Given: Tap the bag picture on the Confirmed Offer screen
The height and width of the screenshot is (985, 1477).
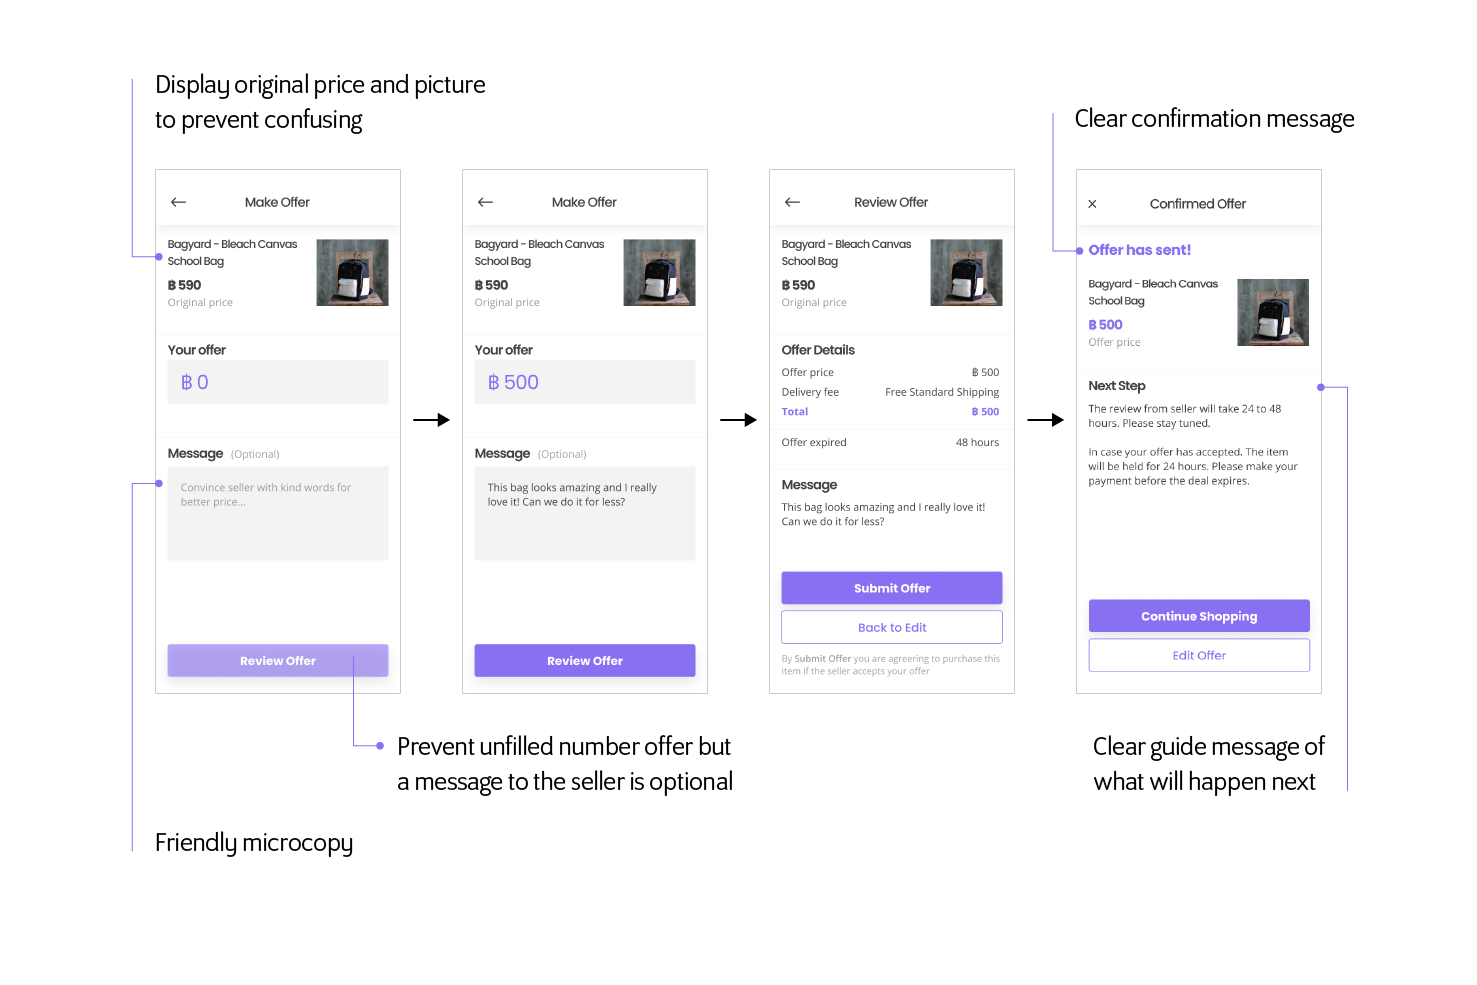Looking at the screenshot, I should (1273, 312).
